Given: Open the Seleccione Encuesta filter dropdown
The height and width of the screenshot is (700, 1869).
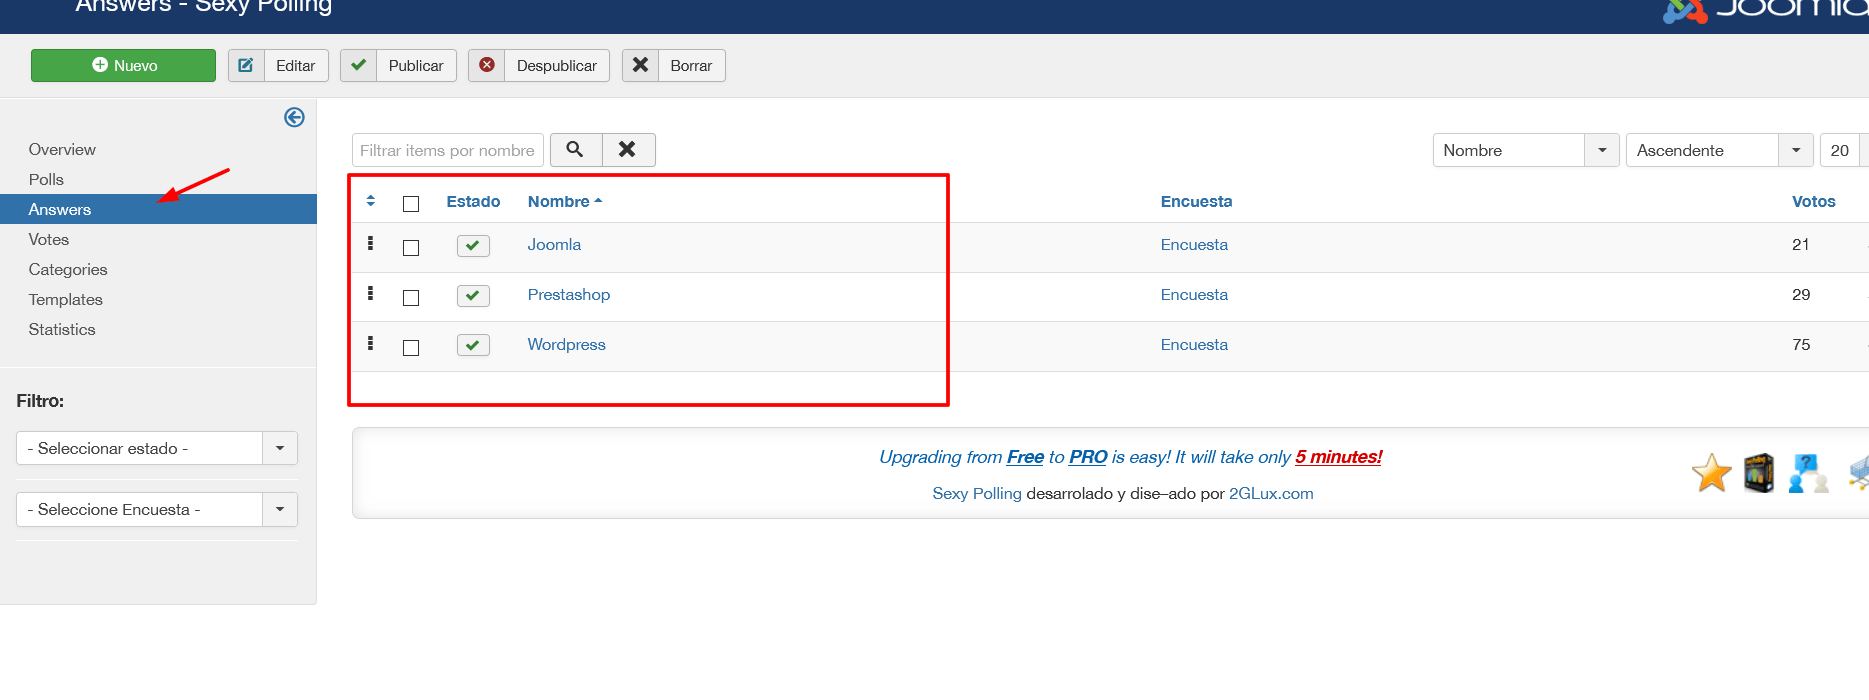Looking at the screenshot, I should pyautogui.click(x=157, y=509).
